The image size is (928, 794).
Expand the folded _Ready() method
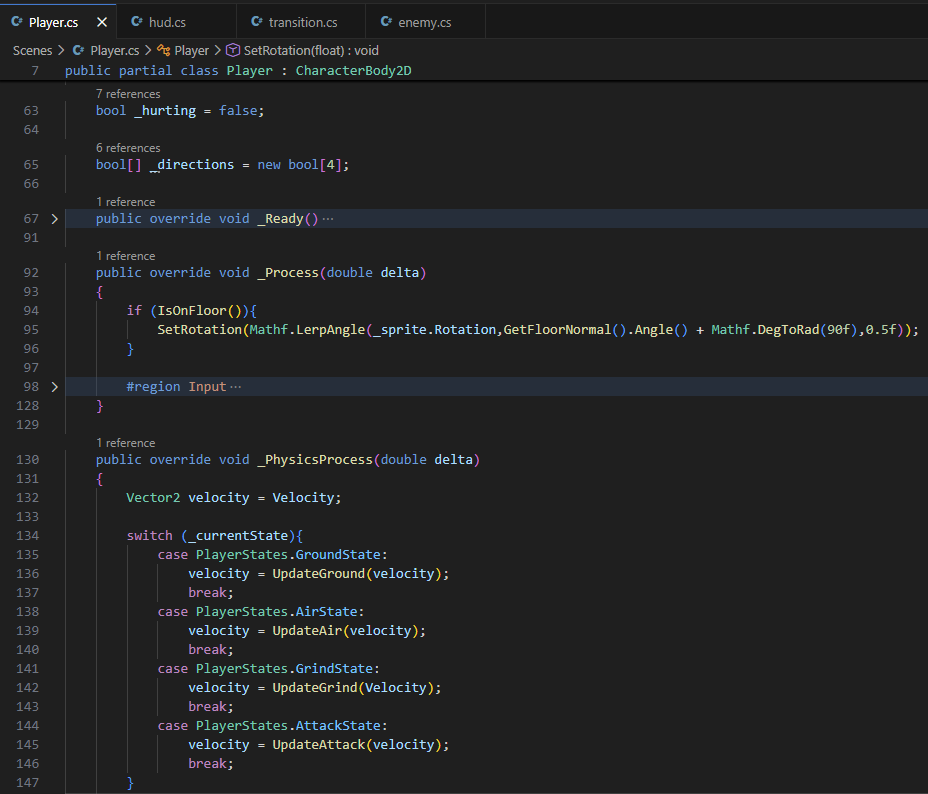click(54, 219)
